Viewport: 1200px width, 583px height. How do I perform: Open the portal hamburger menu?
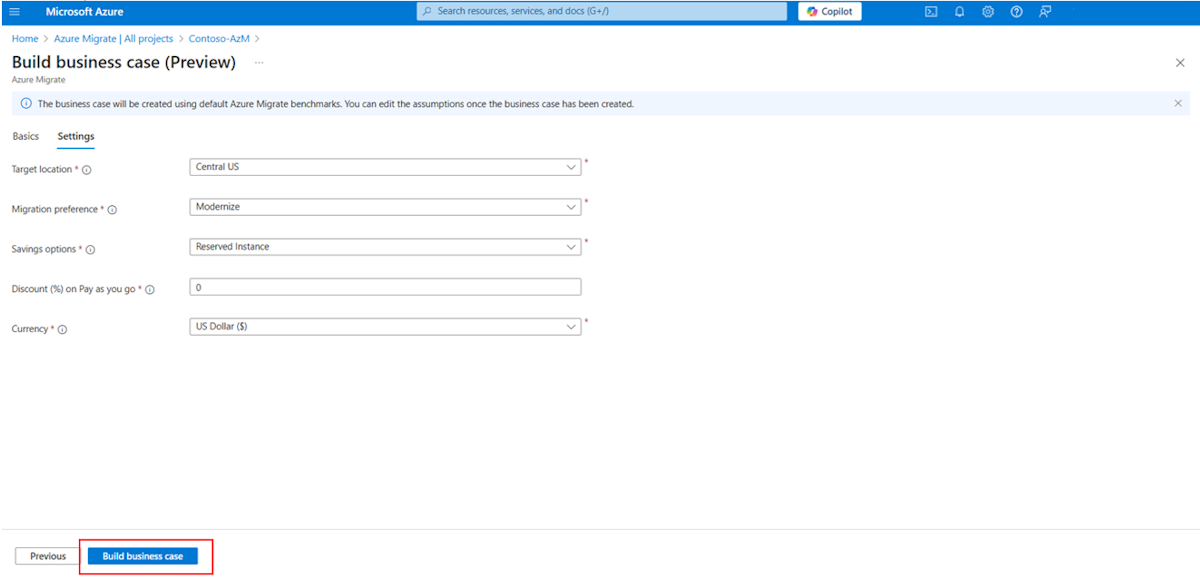coord(14,11)
